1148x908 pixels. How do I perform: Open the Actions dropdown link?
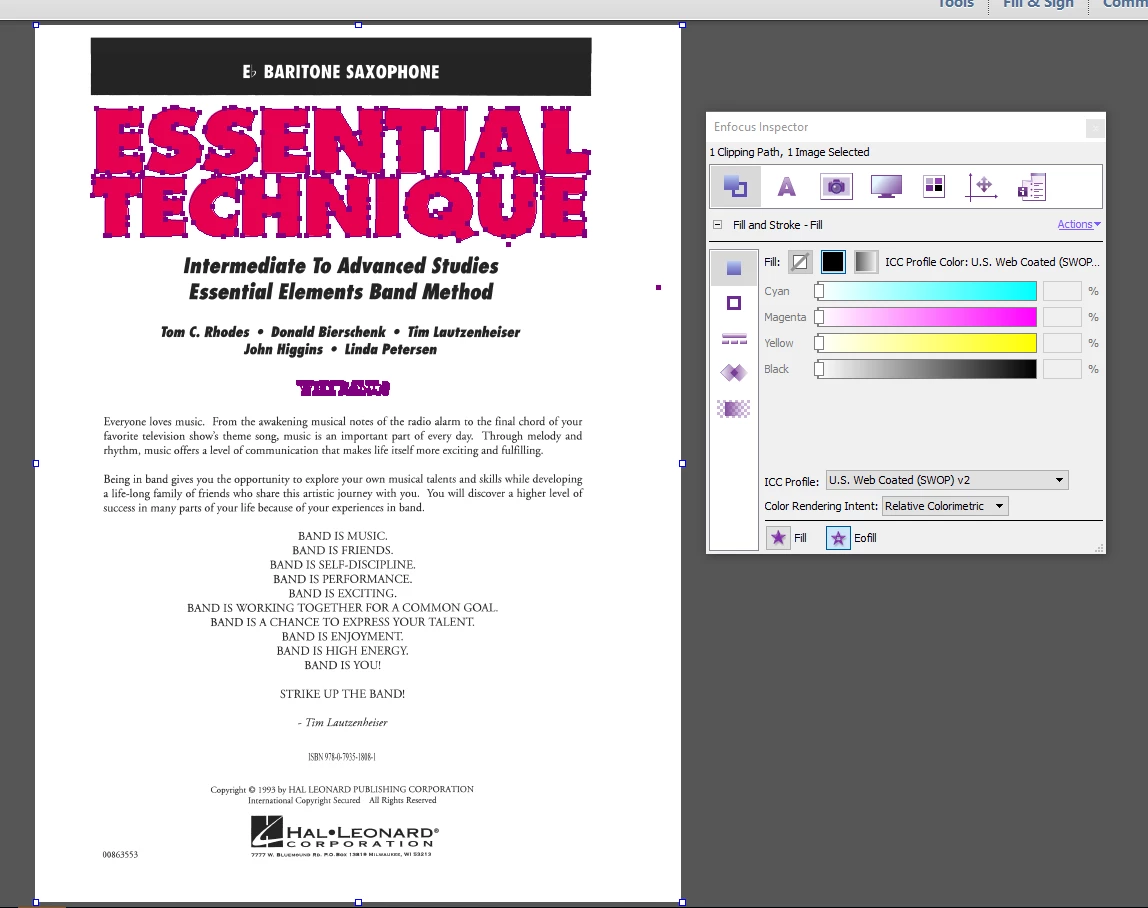pyautogui.click(x=1078, y=224)
